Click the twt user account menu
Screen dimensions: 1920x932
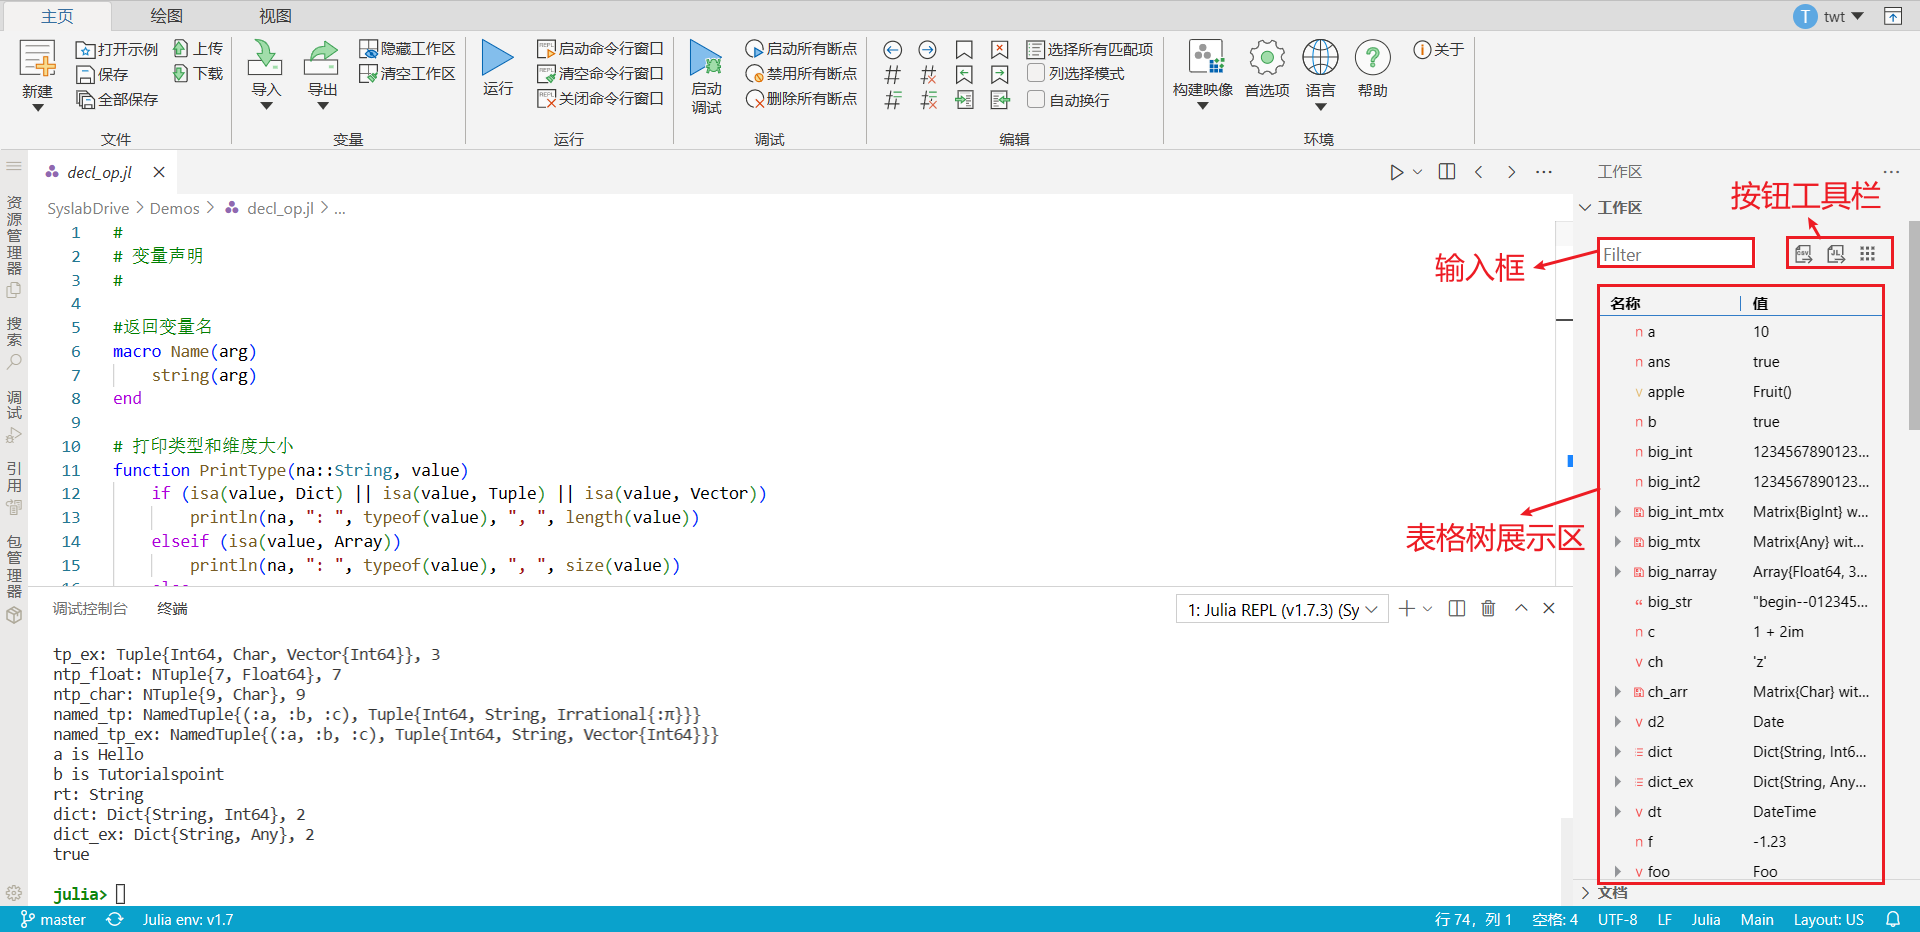[x=1829, y=16]
